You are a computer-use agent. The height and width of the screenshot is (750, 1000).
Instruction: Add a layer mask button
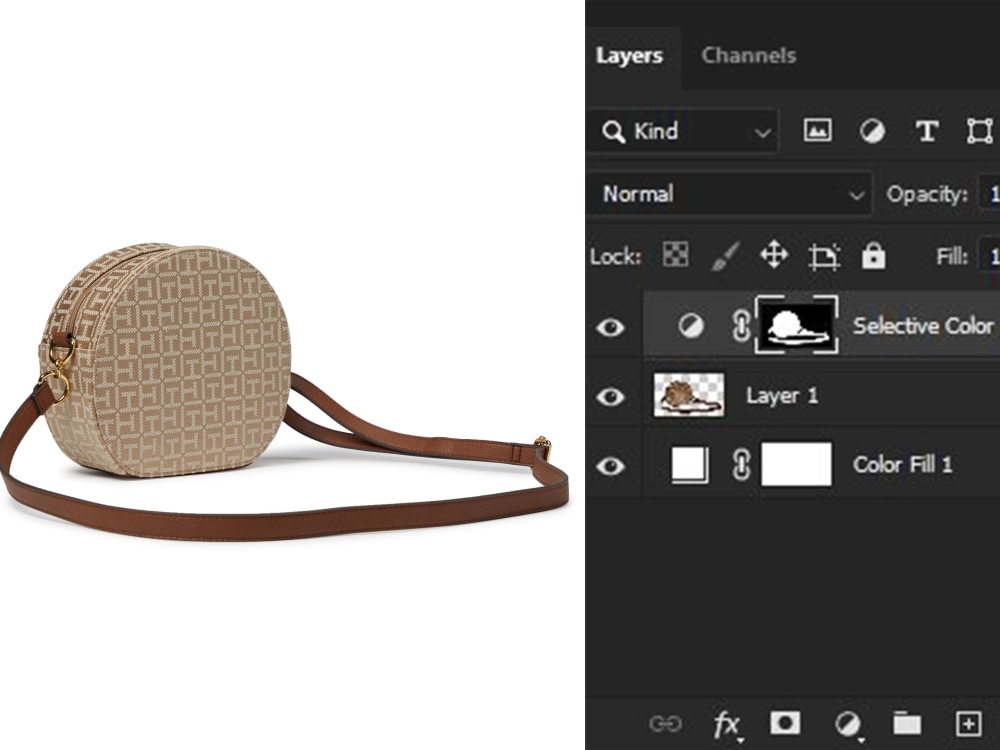click(x=785, y=723)
